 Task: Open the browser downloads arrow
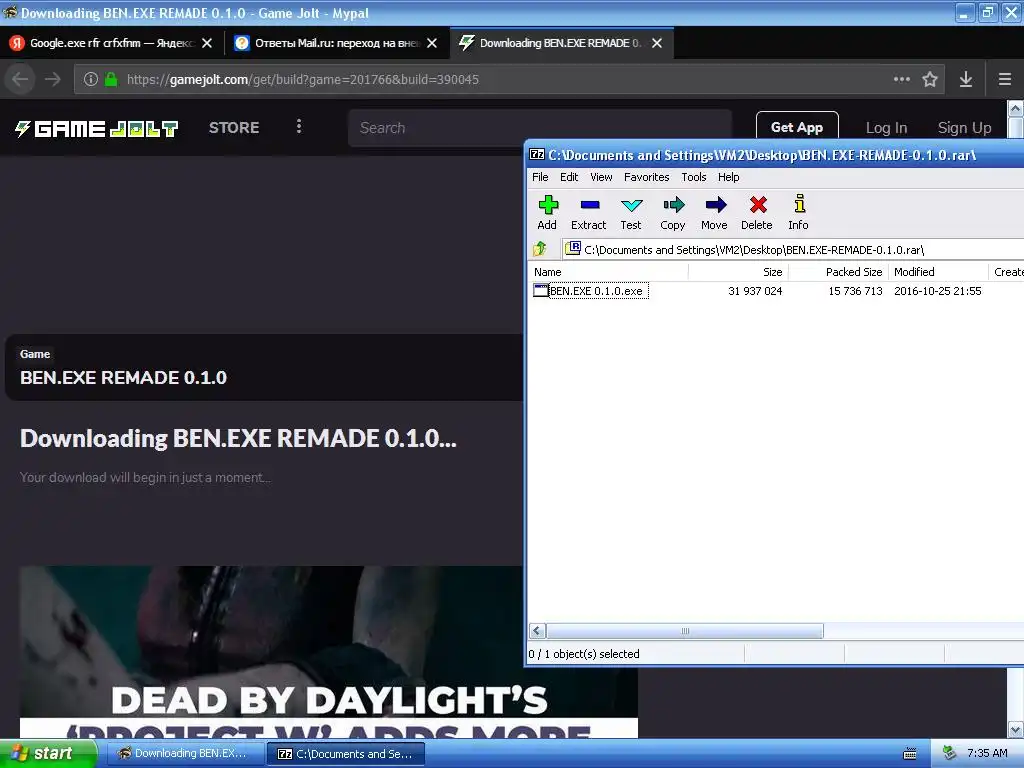click(966, 79)
